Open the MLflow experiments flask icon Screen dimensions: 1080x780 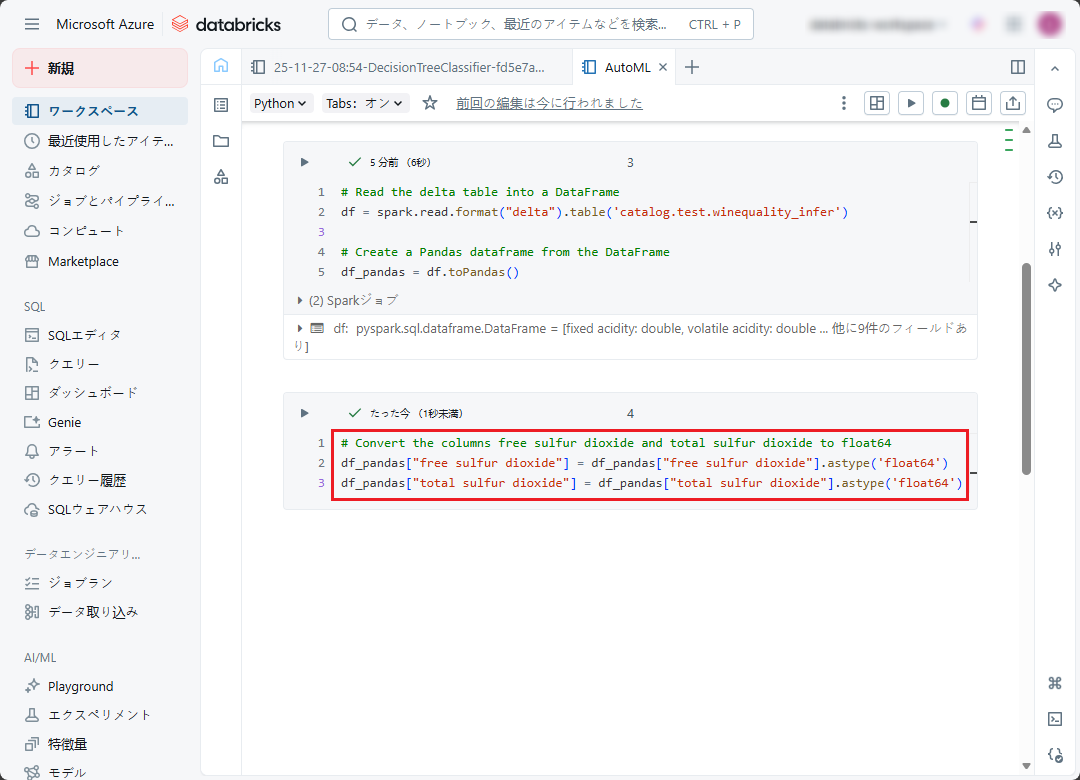(x=1054, y=141)
